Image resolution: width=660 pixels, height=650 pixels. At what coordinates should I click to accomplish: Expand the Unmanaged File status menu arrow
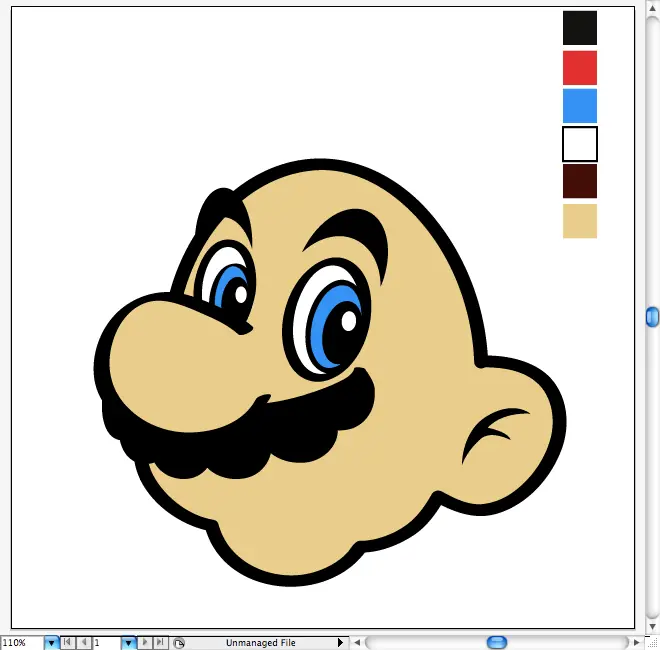[x=340, y=643]
